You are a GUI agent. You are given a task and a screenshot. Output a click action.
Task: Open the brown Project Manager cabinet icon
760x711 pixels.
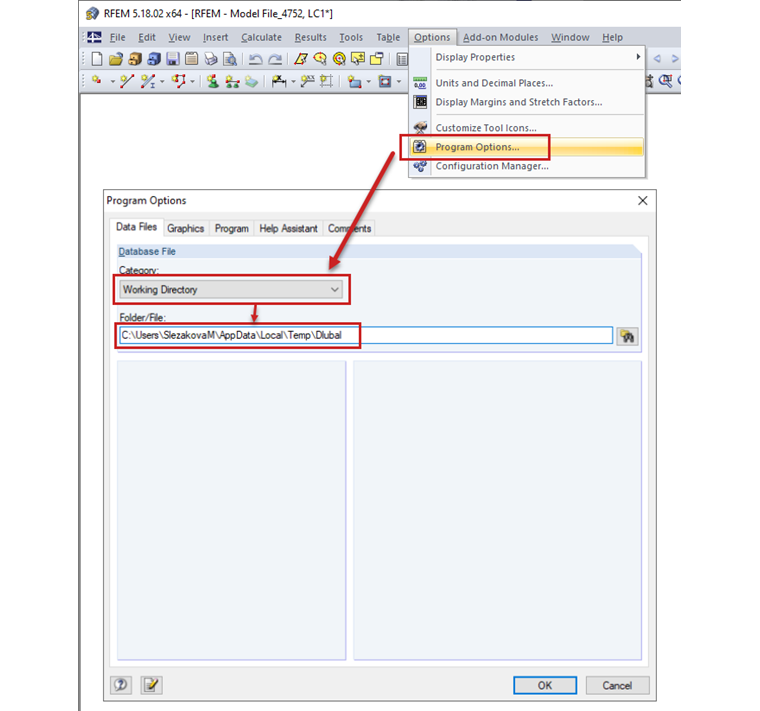click(135, 59)
